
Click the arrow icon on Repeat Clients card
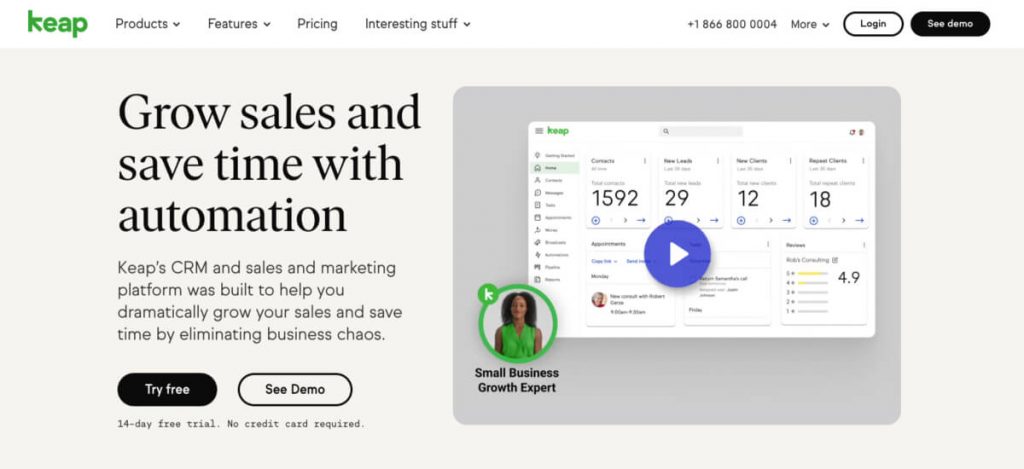coord(859,220)
